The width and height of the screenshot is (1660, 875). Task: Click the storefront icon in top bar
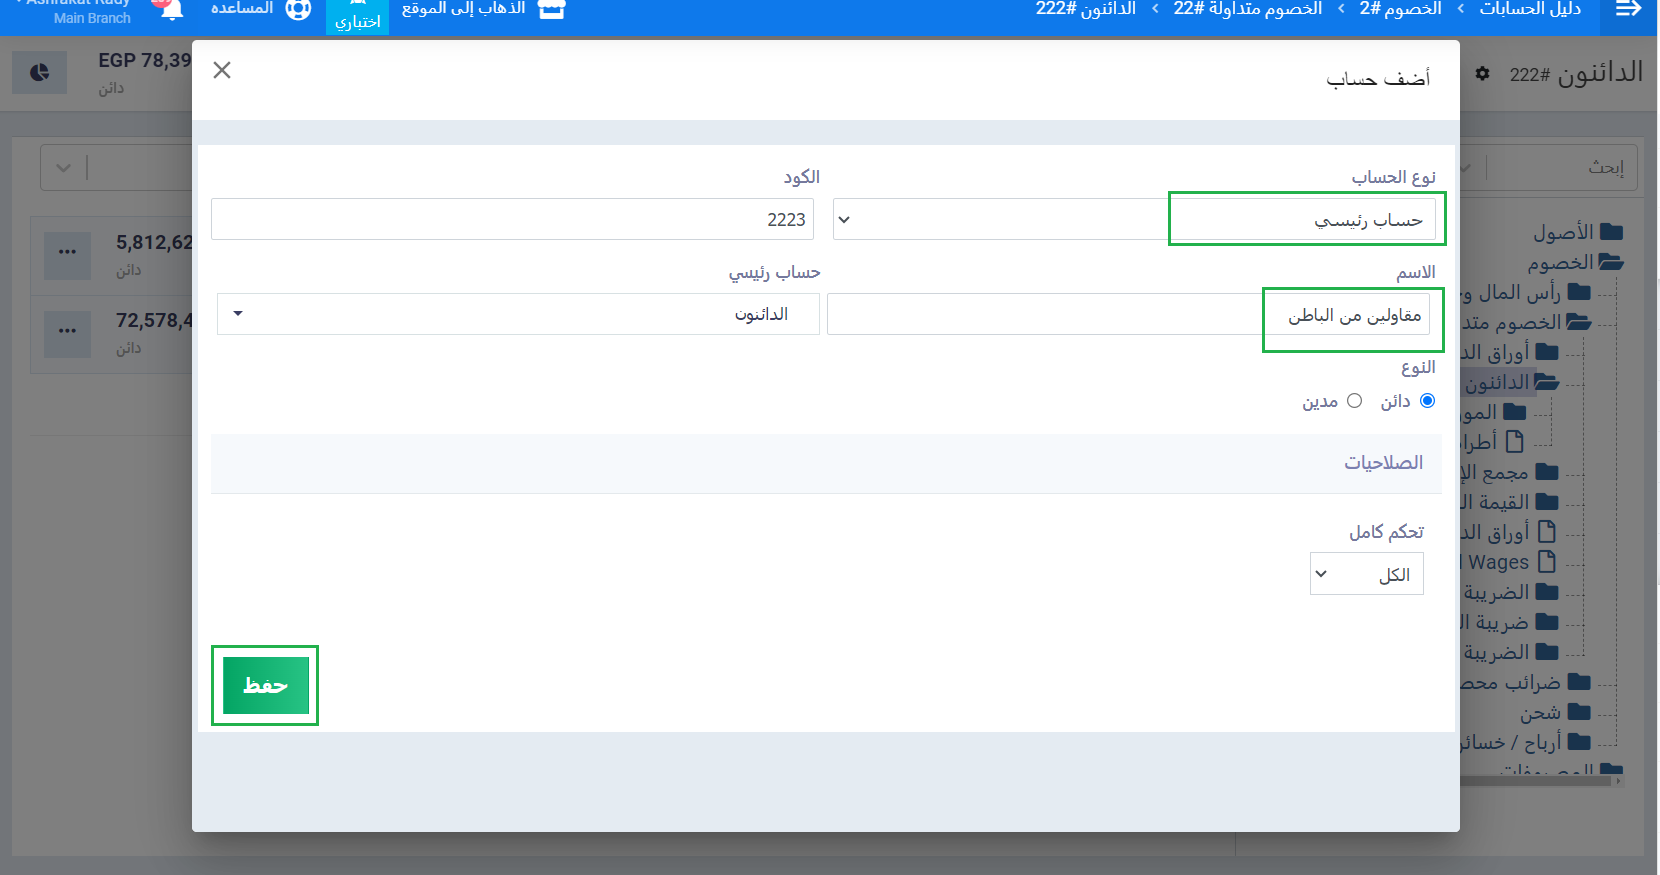coord(552,9)
